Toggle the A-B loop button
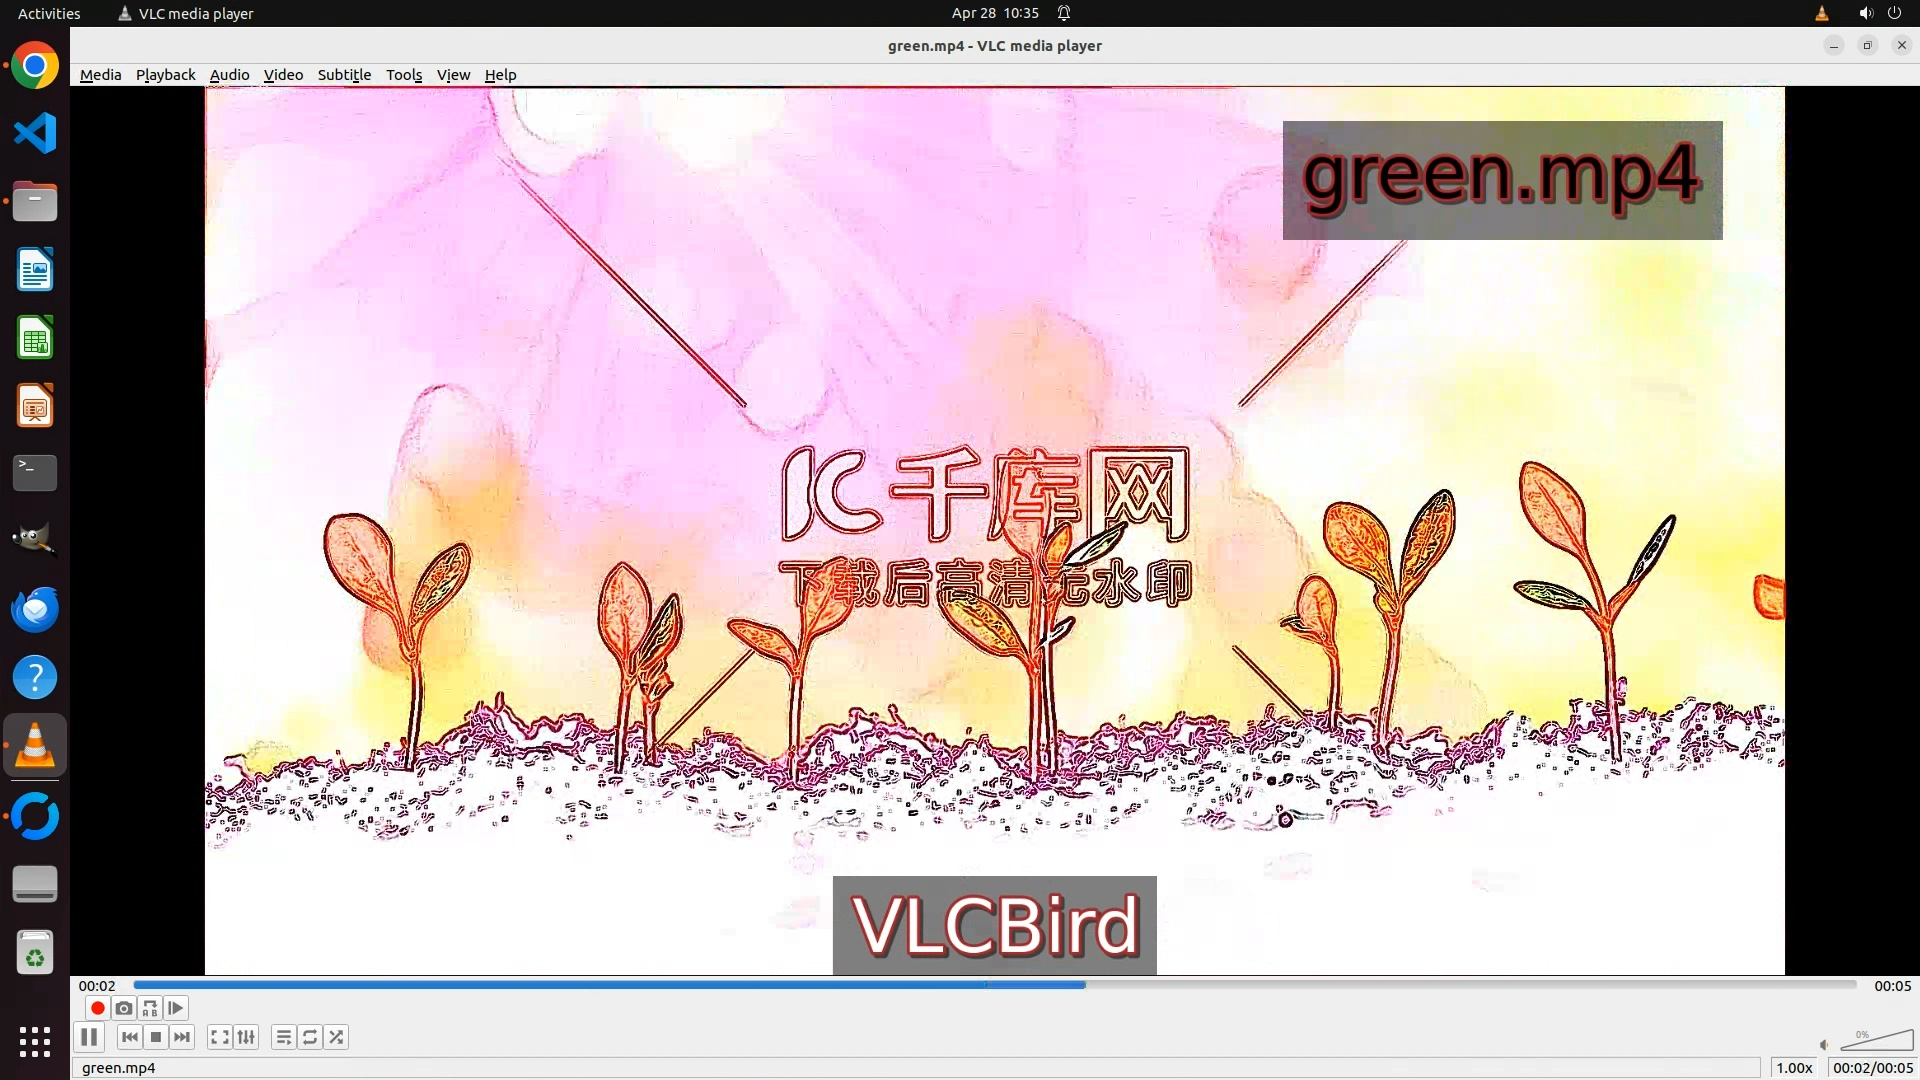This screenshot has height=1080, width=1920. click(150, 1008)
